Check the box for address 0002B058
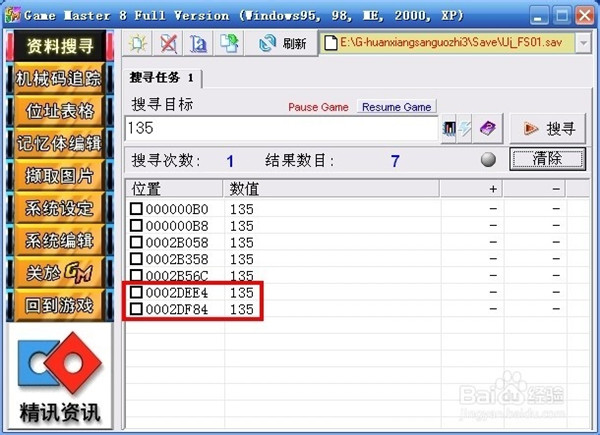 click(x=136, y=242)
